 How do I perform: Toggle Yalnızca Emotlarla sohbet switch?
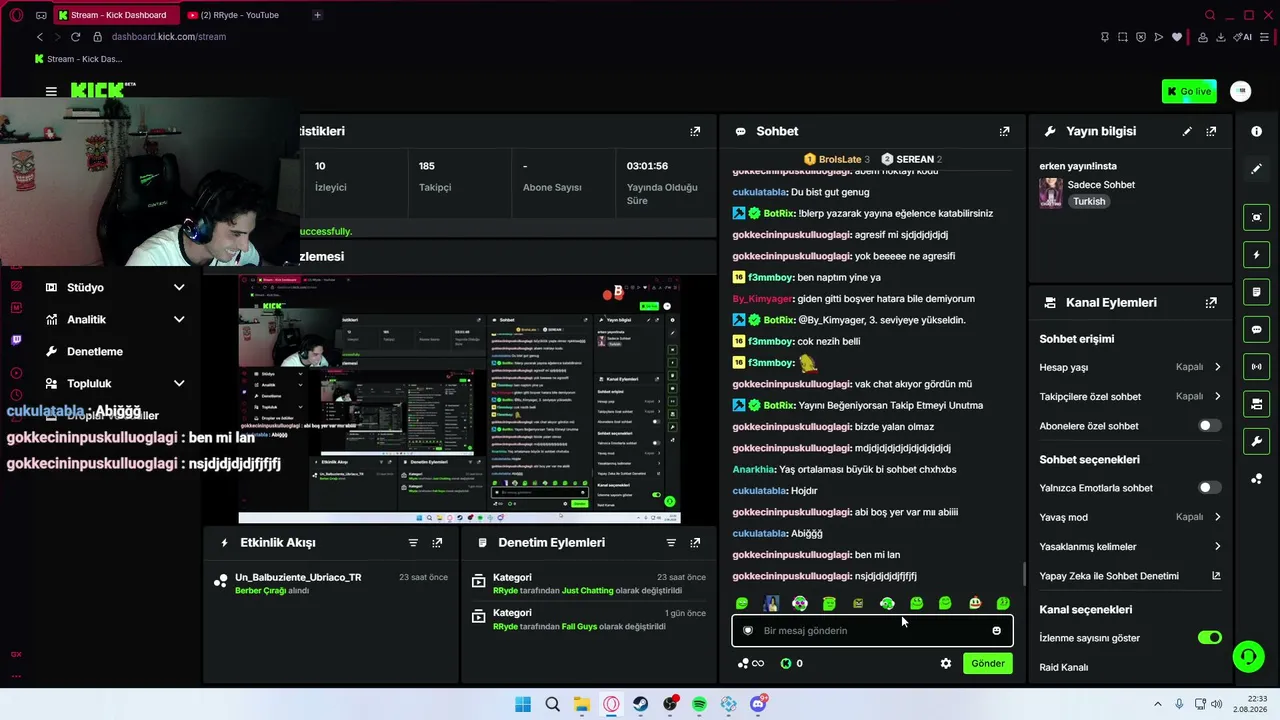click(1210, 488)
